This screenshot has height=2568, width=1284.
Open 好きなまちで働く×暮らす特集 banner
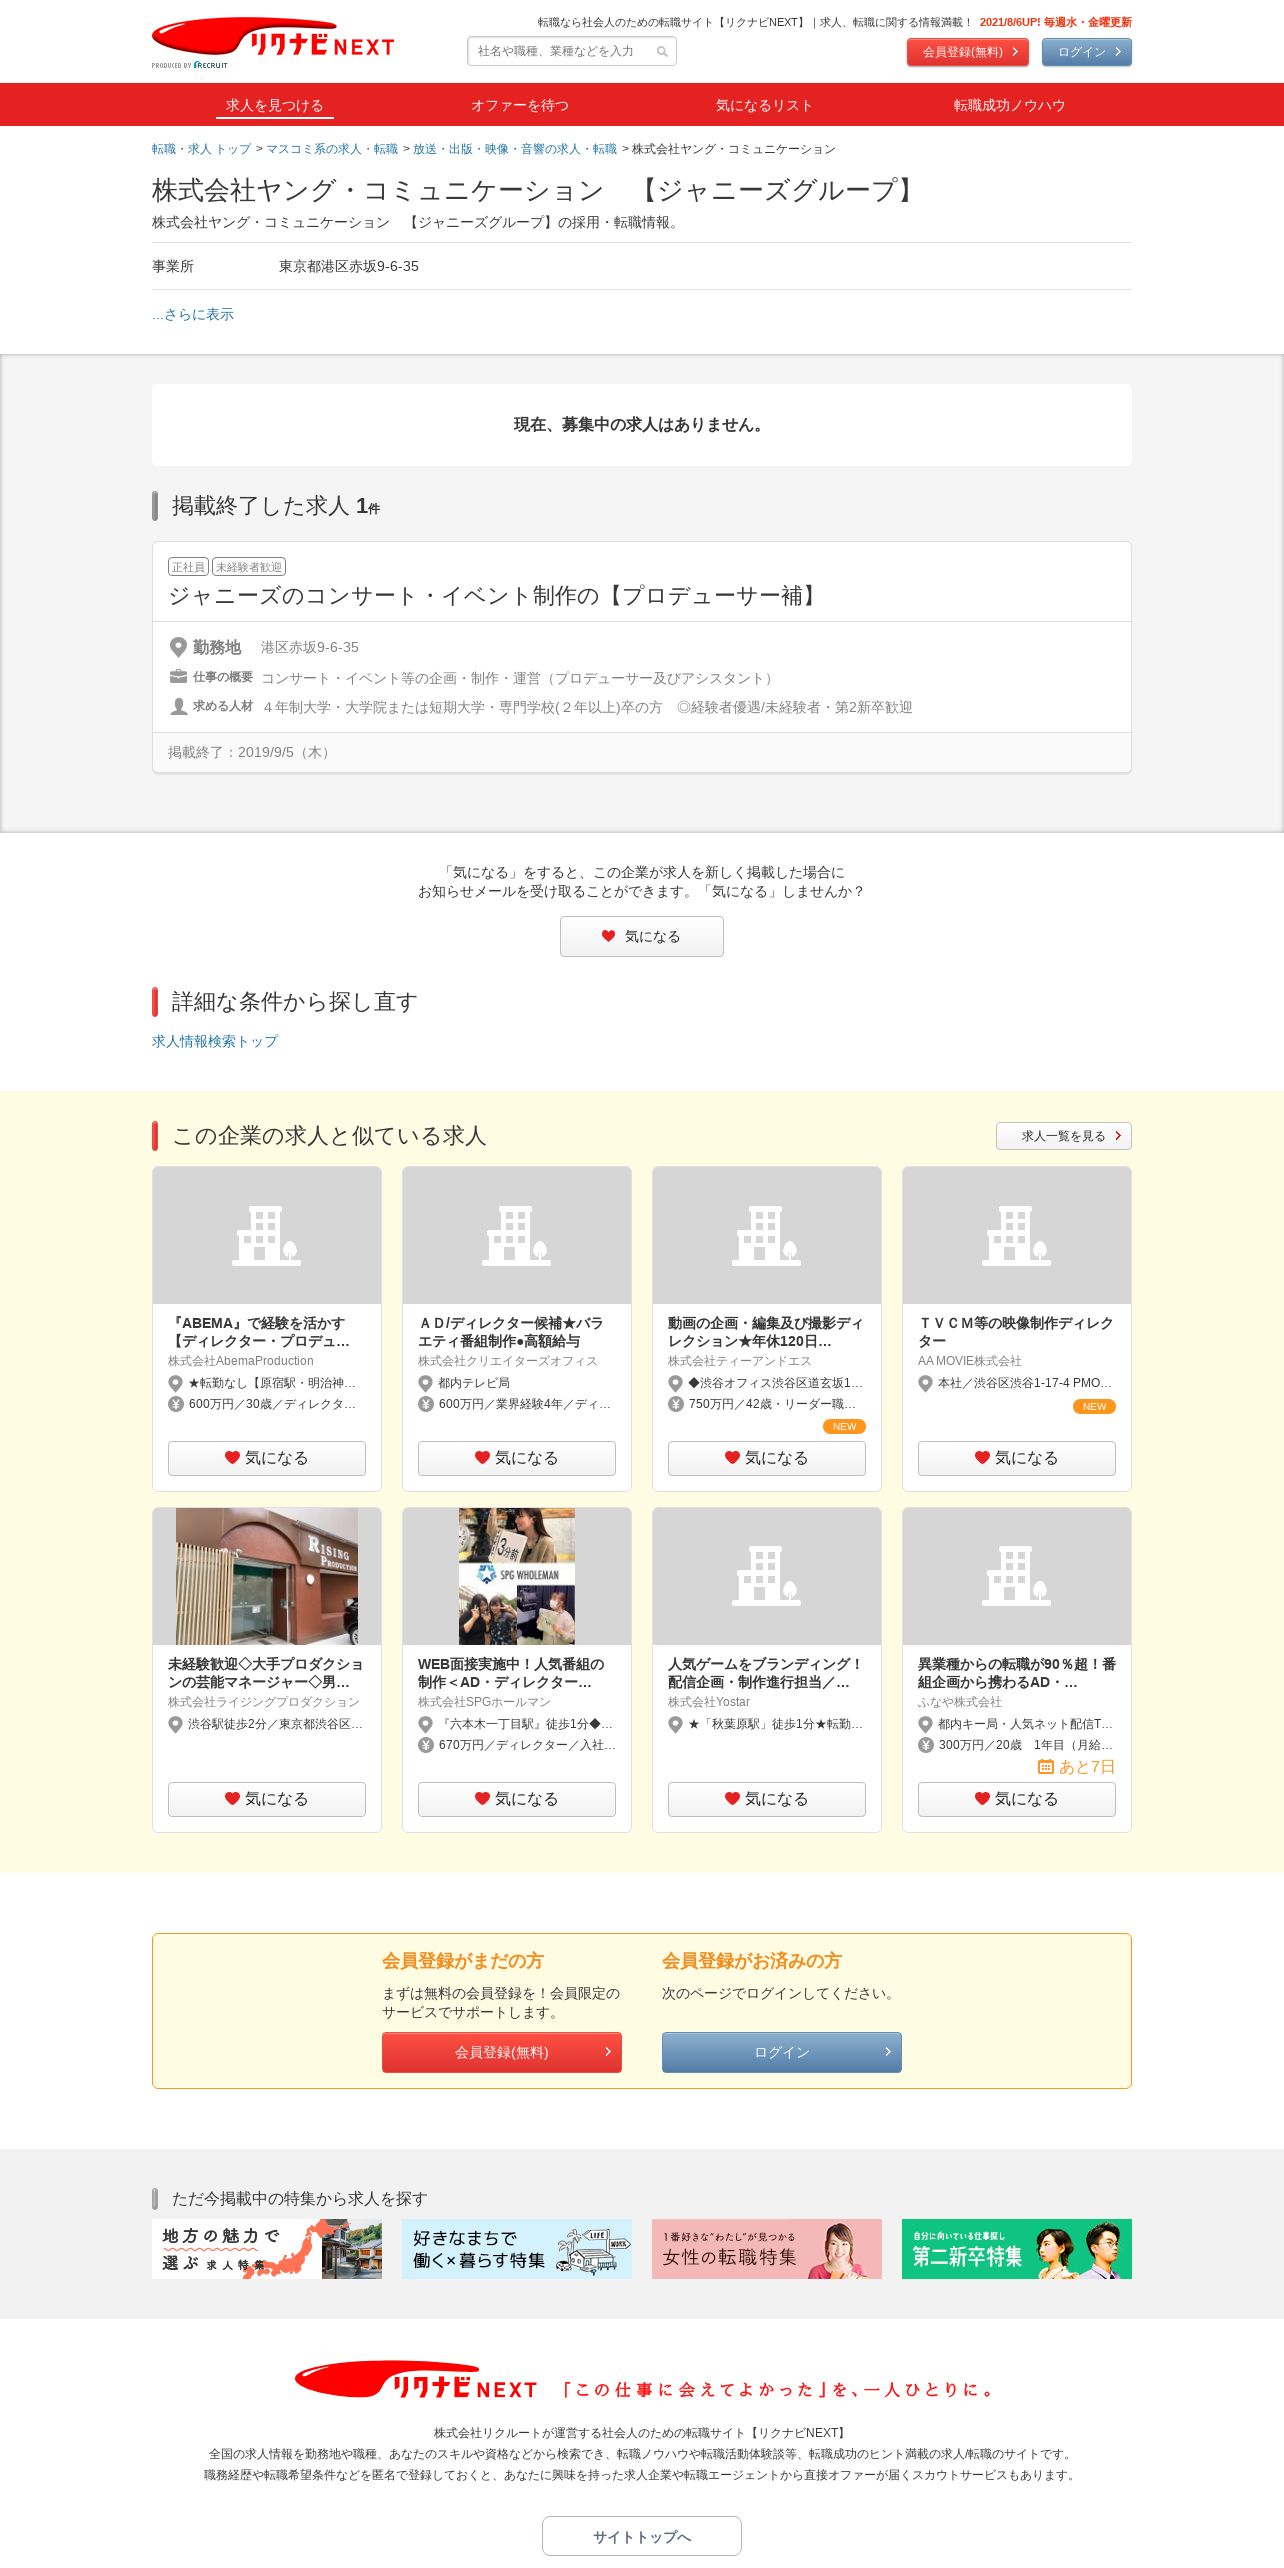517,2249
